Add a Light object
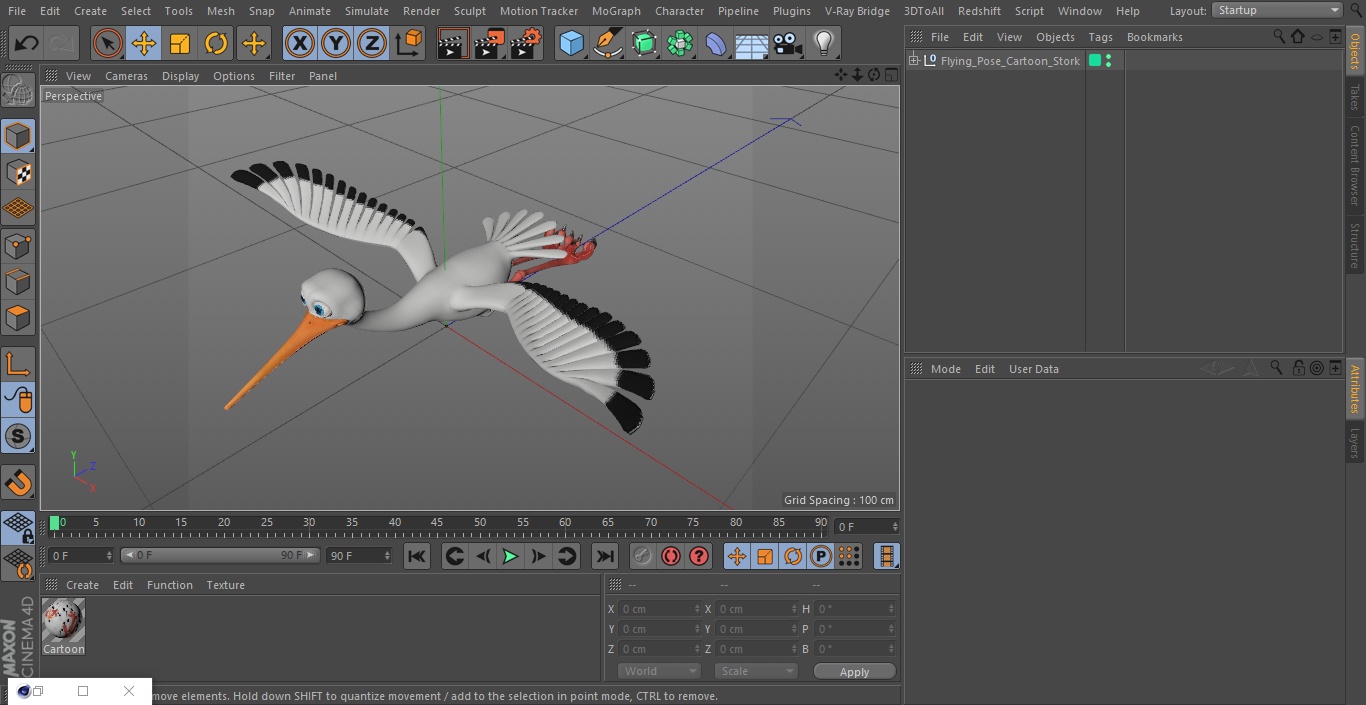This screenshot has width=1366, height=705. tap(824, 43)
